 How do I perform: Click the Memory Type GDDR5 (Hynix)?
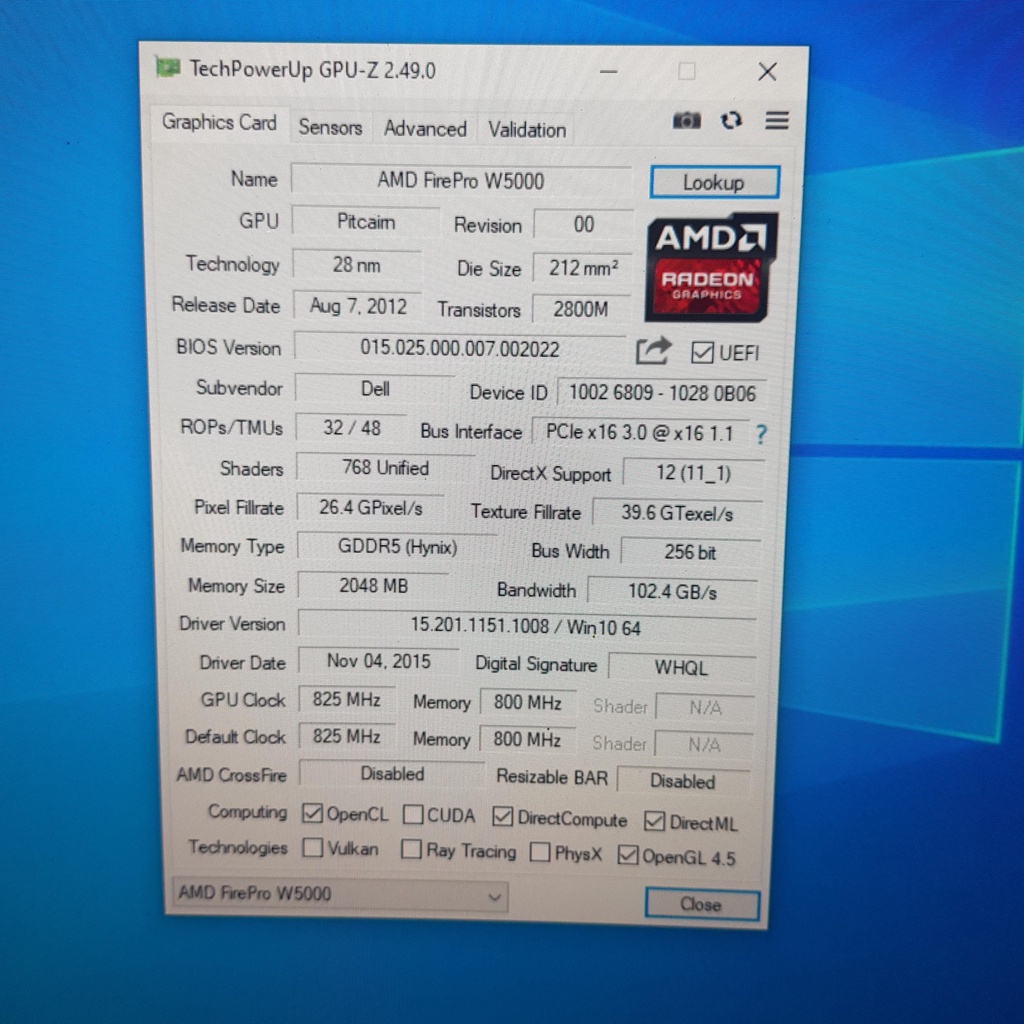397,547
